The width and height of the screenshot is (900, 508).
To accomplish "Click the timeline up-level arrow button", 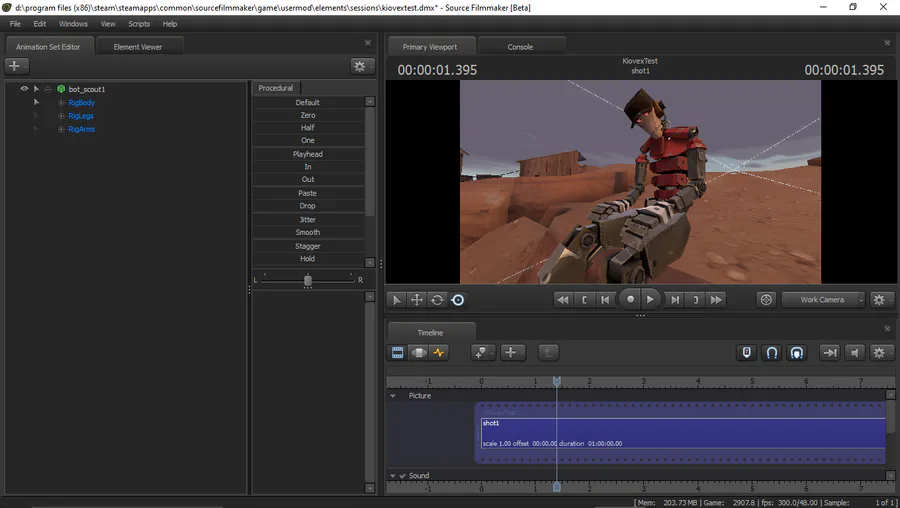I will (x=548, y=352).
